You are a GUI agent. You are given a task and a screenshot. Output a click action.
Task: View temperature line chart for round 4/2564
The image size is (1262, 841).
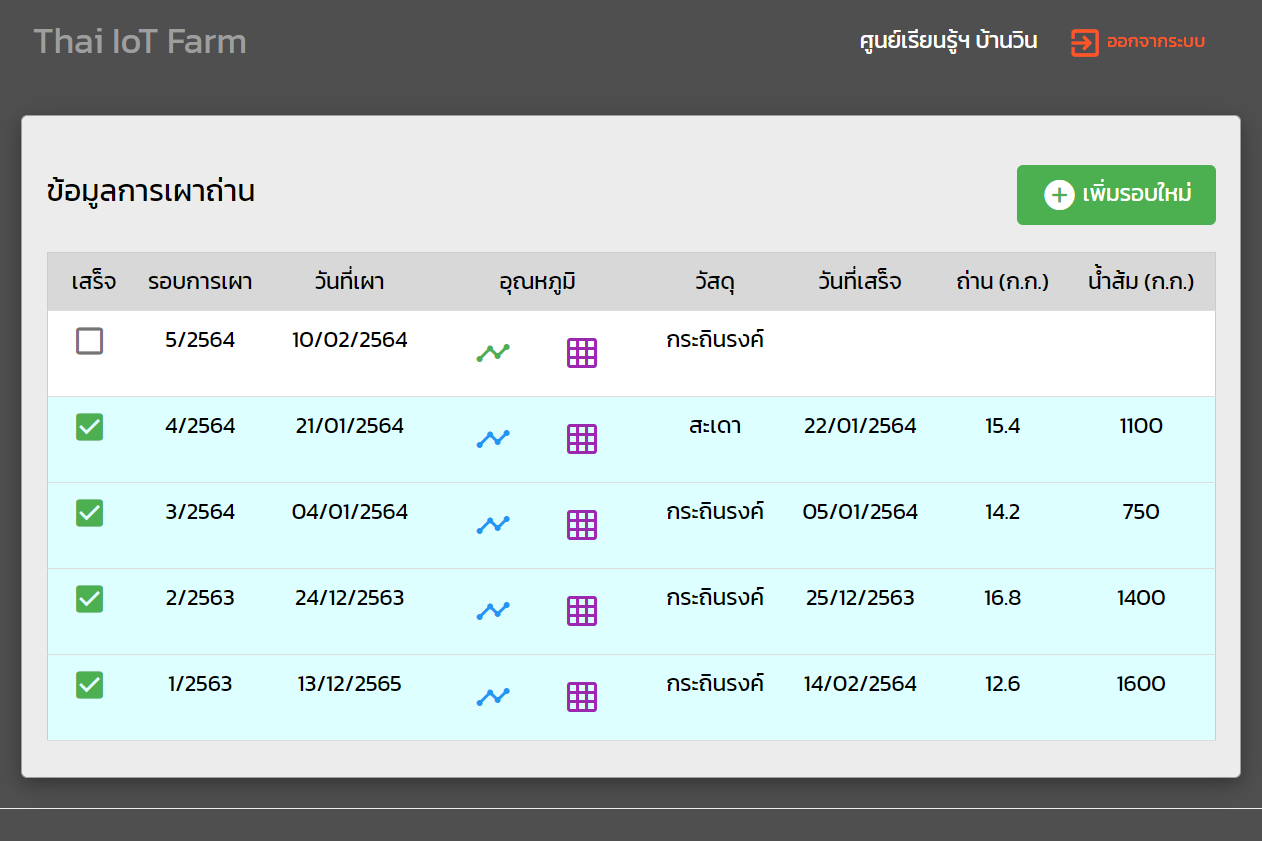[x=493, y=438]
